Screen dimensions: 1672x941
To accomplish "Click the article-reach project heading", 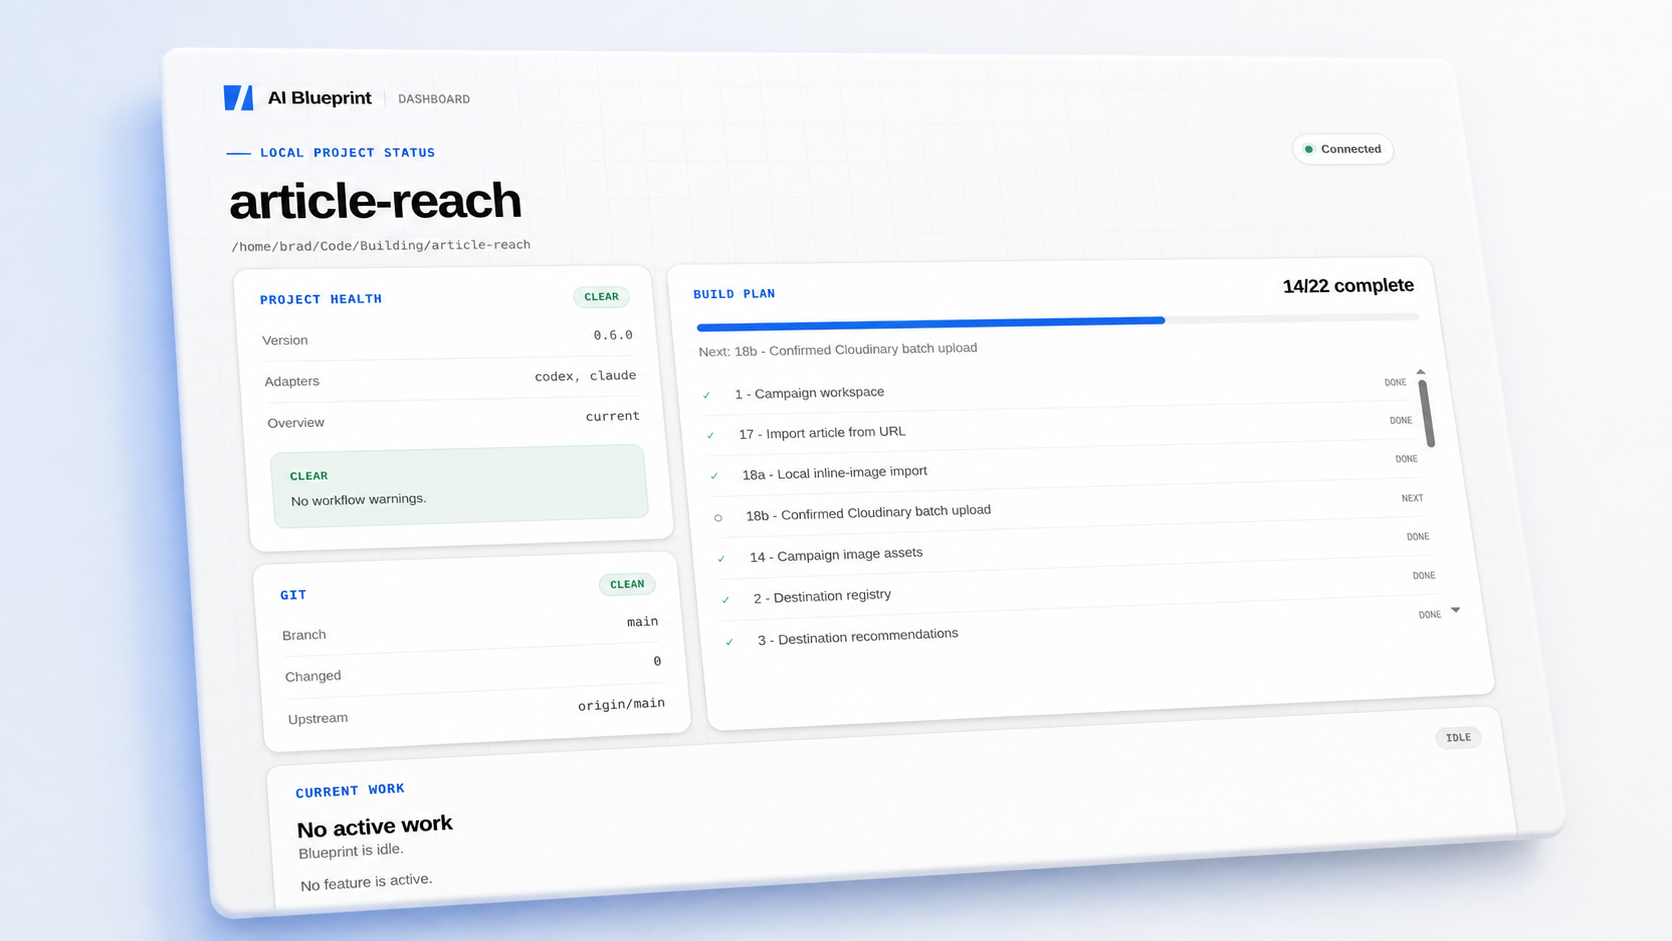I will click(375, 201).
